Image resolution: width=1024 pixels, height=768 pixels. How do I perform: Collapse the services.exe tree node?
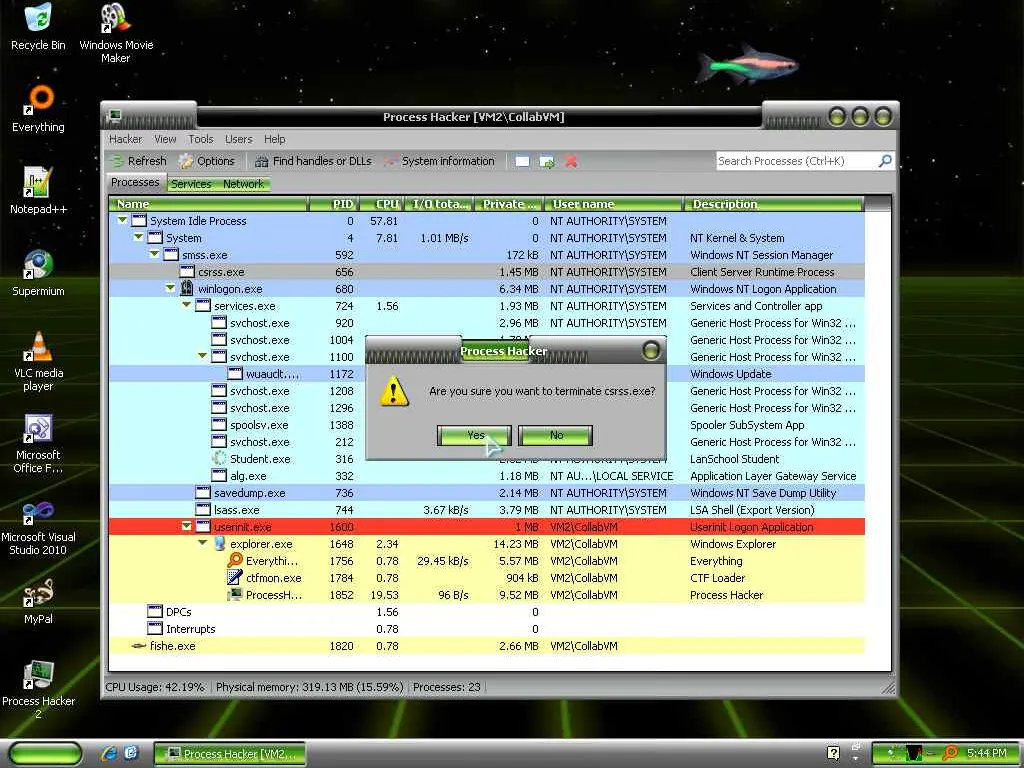point(186,306)
